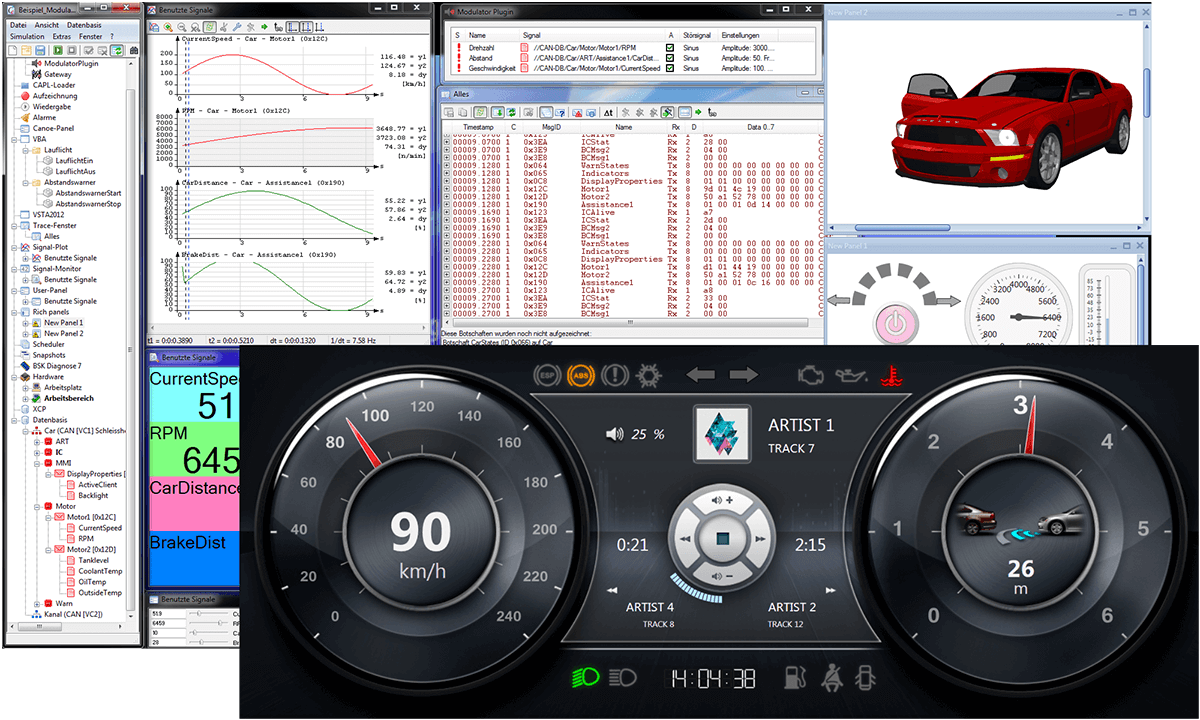
Task: Expand the Warn tree node
Action: (35, 604)
